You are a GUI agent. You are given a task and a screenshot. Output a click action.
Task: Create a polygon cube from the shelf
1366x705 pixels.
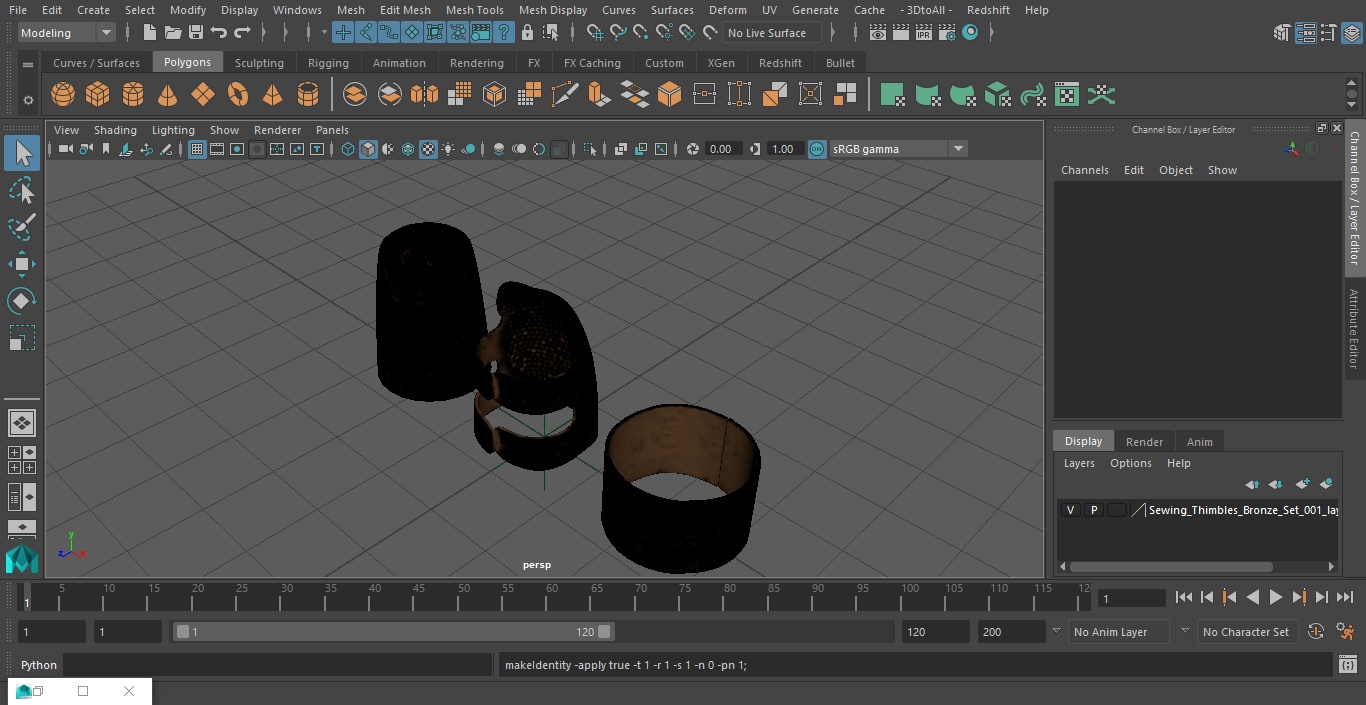[97, 95]
